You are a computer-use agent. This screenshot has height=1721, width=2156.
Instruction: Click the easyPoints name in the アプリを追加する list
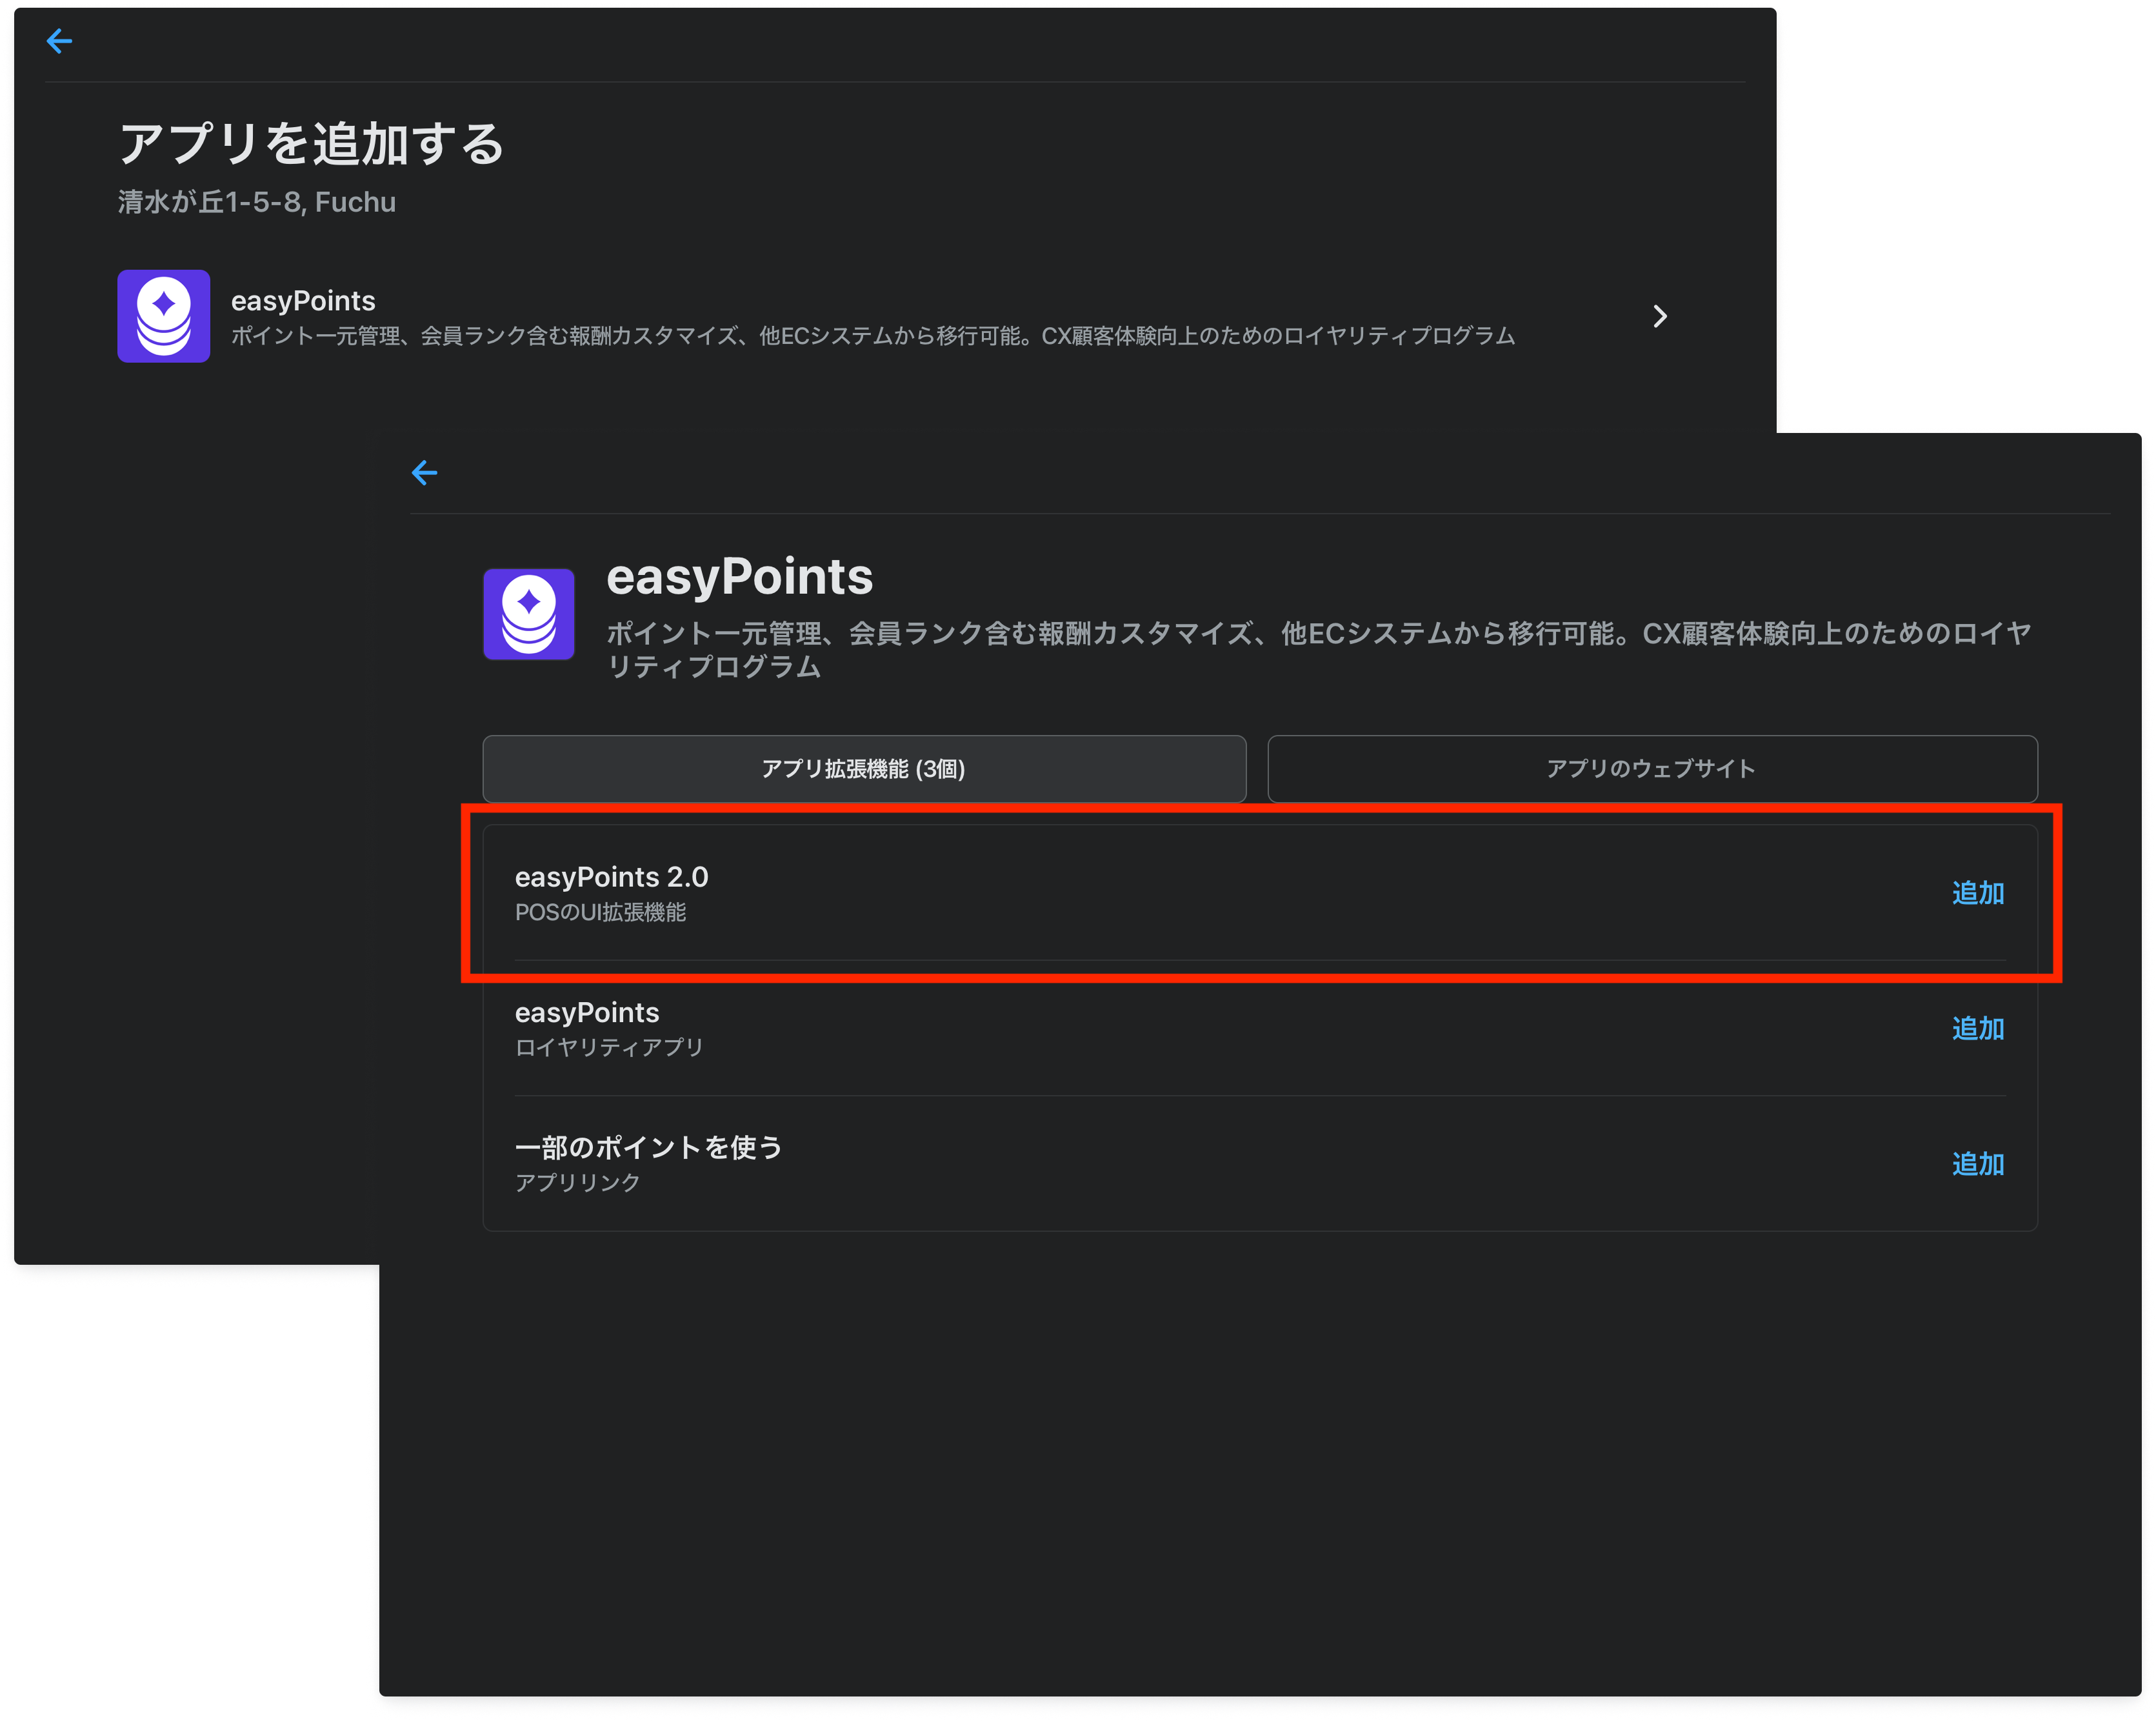click(x=303, y=301)
